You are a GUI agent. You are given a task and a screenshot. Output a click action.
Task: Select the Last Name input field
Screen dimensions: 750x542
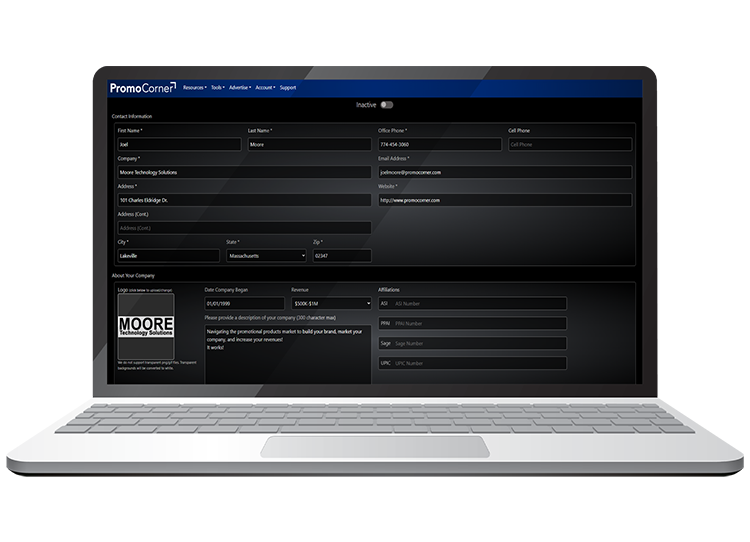coord(308,144)
